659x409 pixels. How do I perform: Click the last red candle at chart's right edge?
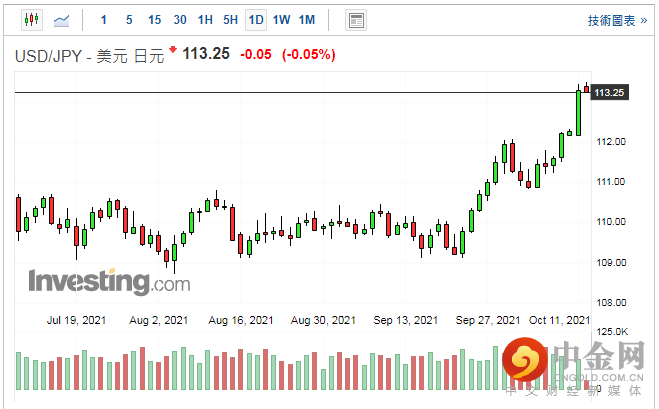(586, 89)
